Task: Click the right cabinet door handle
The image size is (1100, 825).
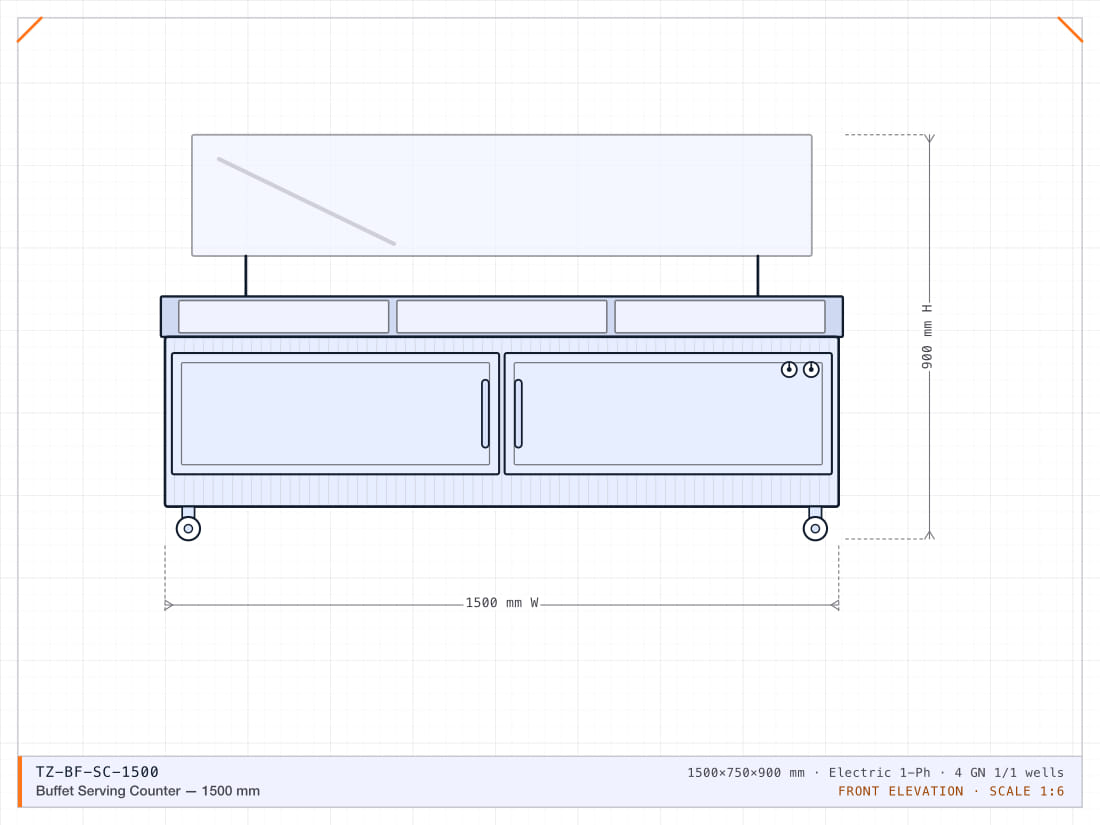Action: point(518,413)
